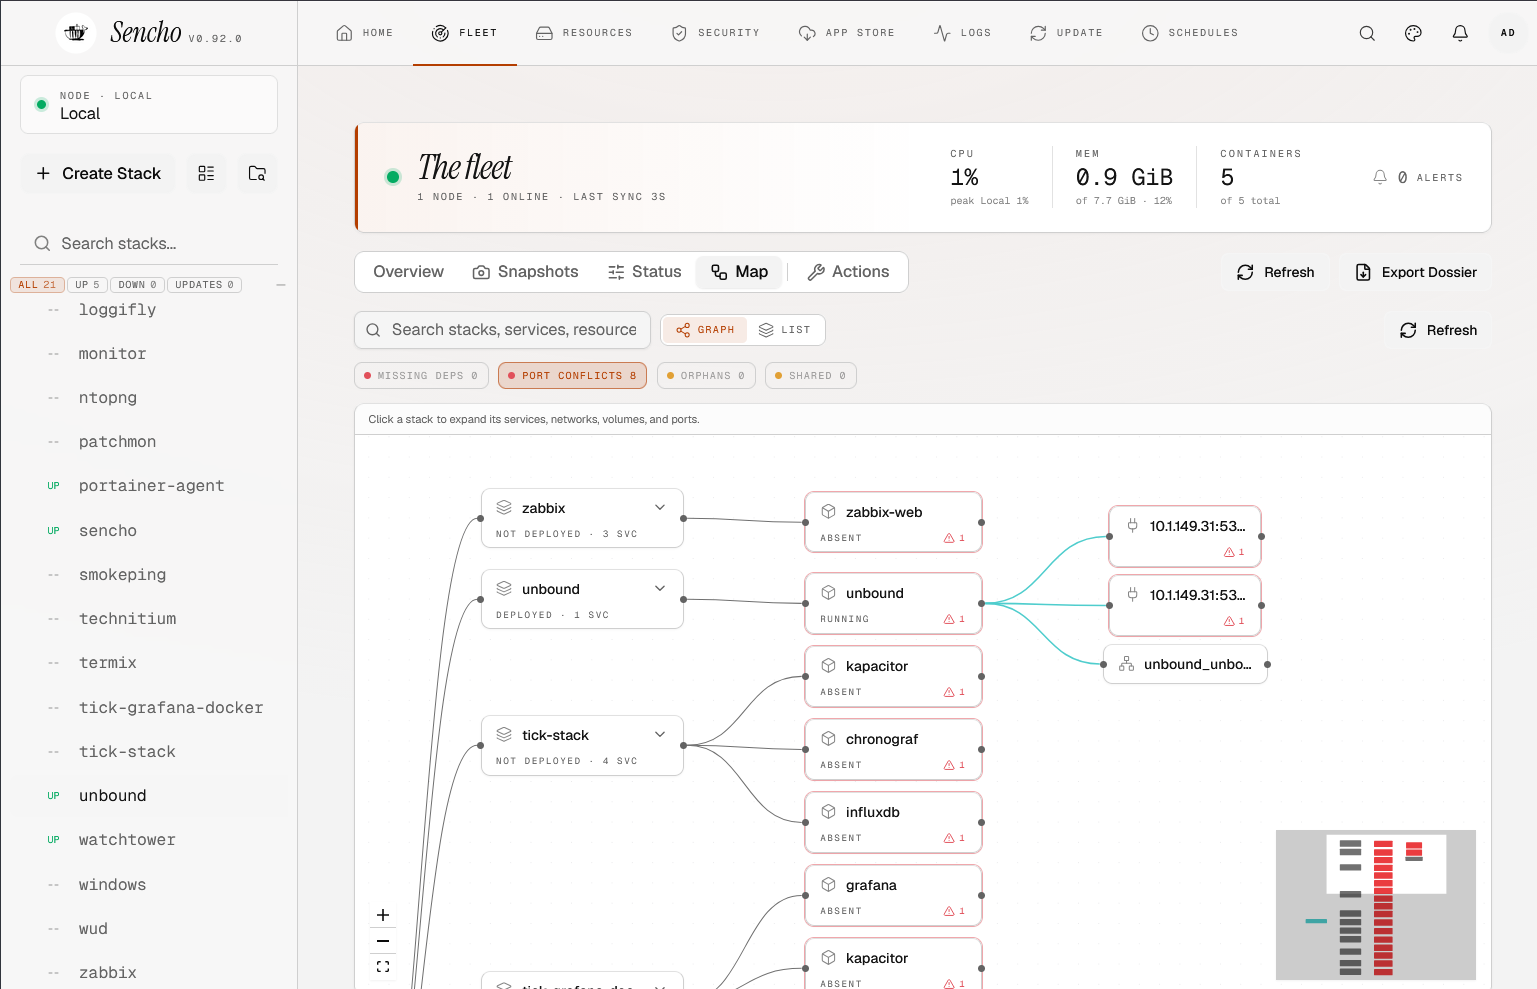This screenshot has width=1537, height=989.
Task: Zoom in the map graph
Action: (x=383, y=915)
